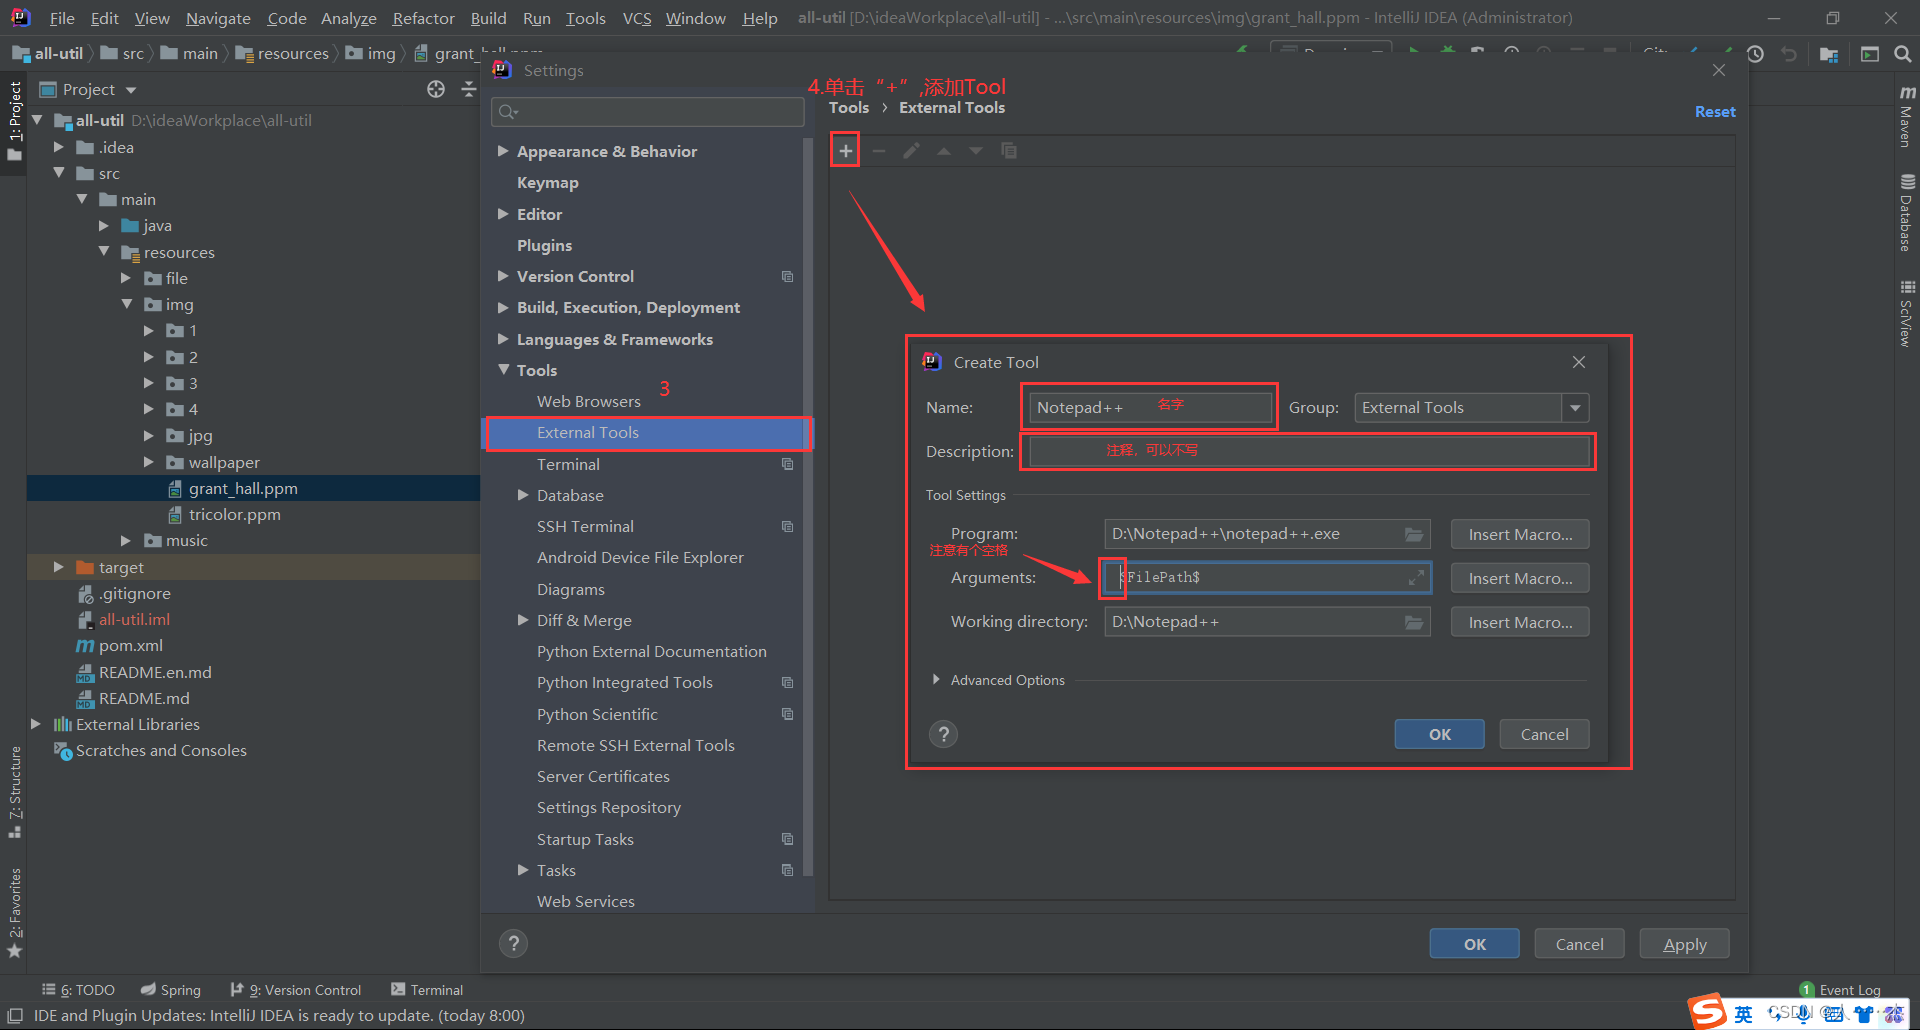This screenshot has height=1030, width=1920.
Task: Click the edit pencil icon in External Tools toolbar
Action: (x=911, y=151)
